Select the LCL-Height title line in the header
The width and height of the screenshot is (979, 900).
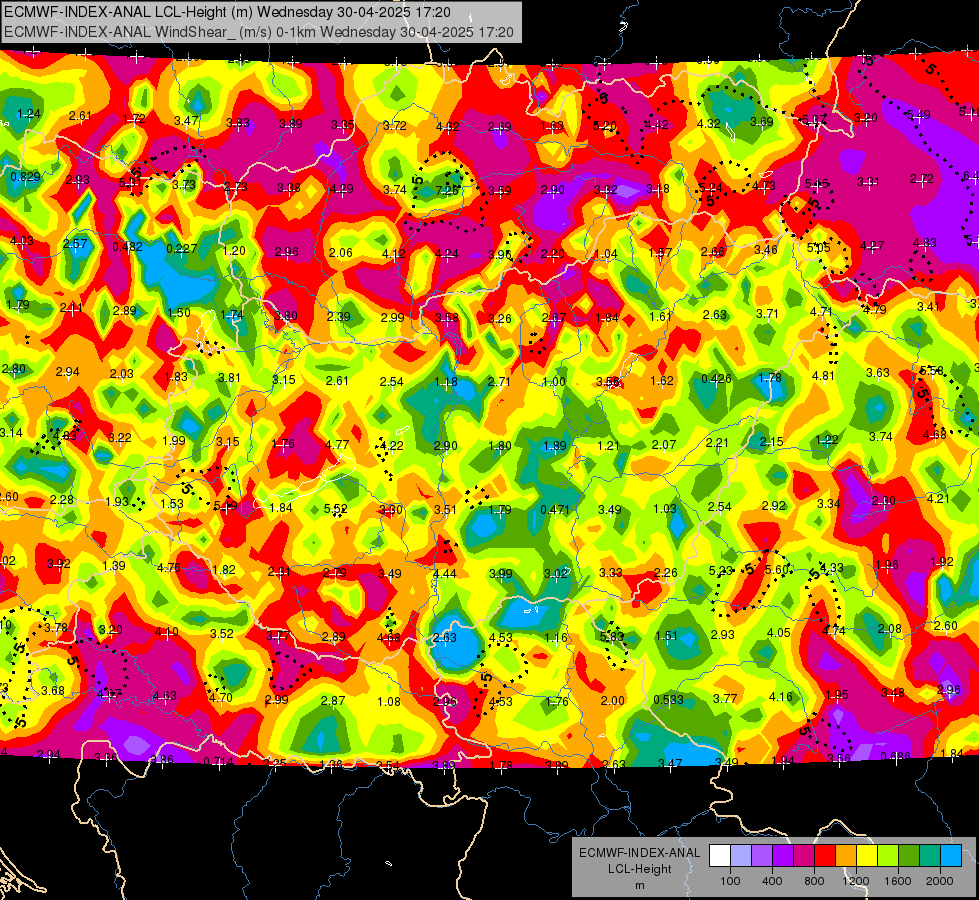point(227,12)
